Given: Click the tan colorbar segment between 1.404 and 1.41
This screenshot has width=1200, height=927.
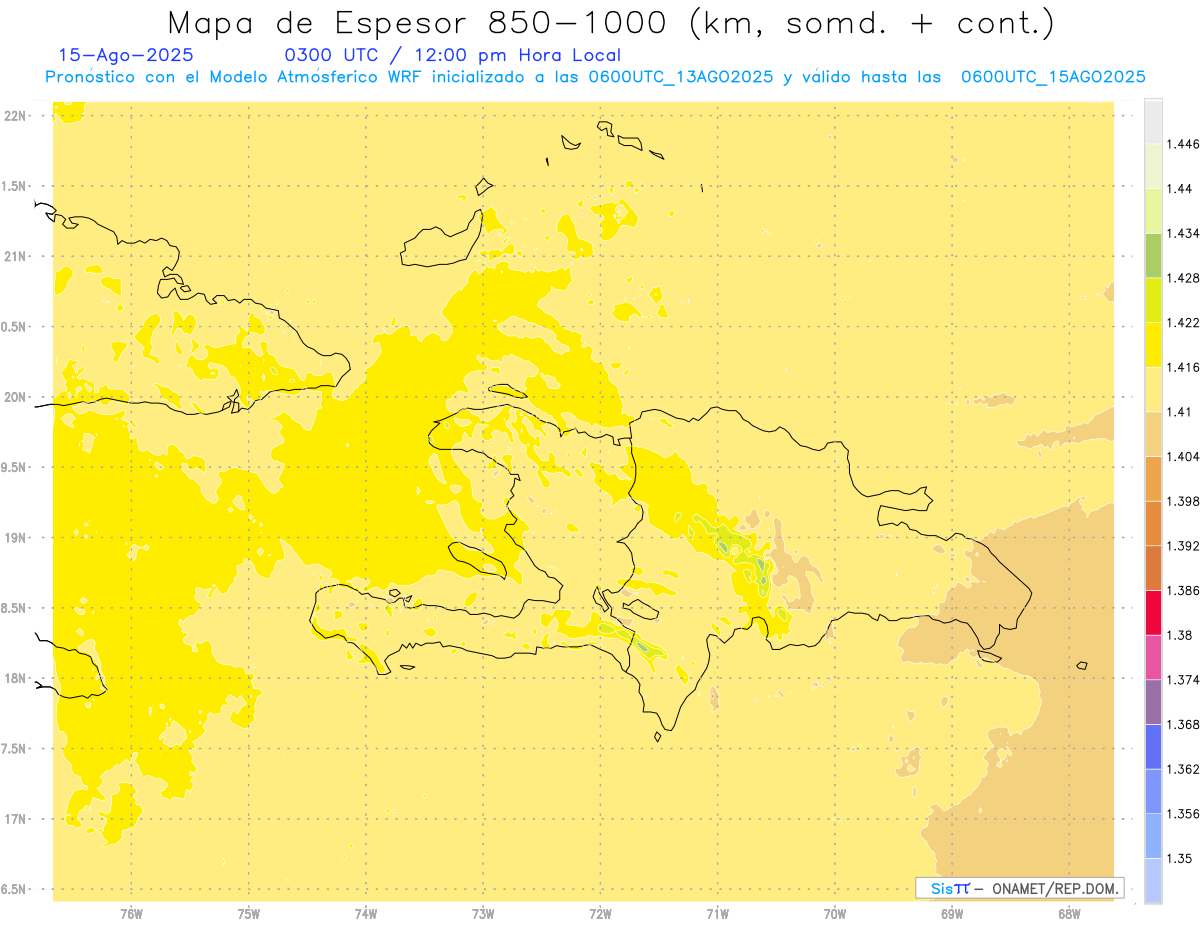Looking at the screenshot, I should tap(1153, 434).
